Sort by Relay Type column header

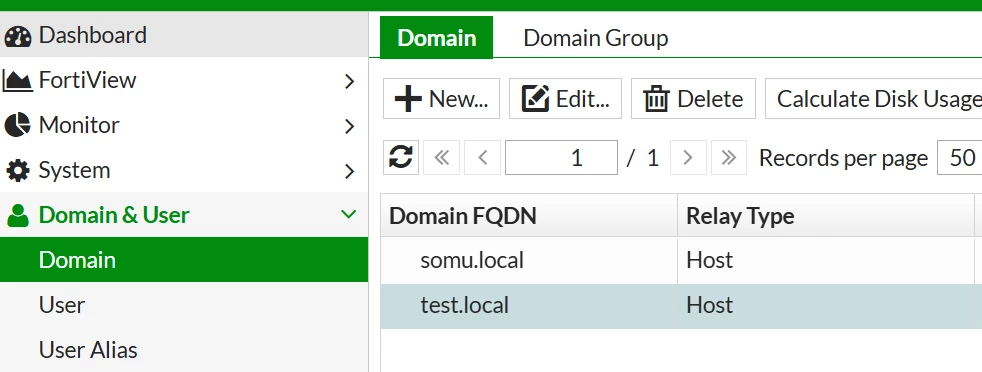pyautogui.click(x=825, y=215)
